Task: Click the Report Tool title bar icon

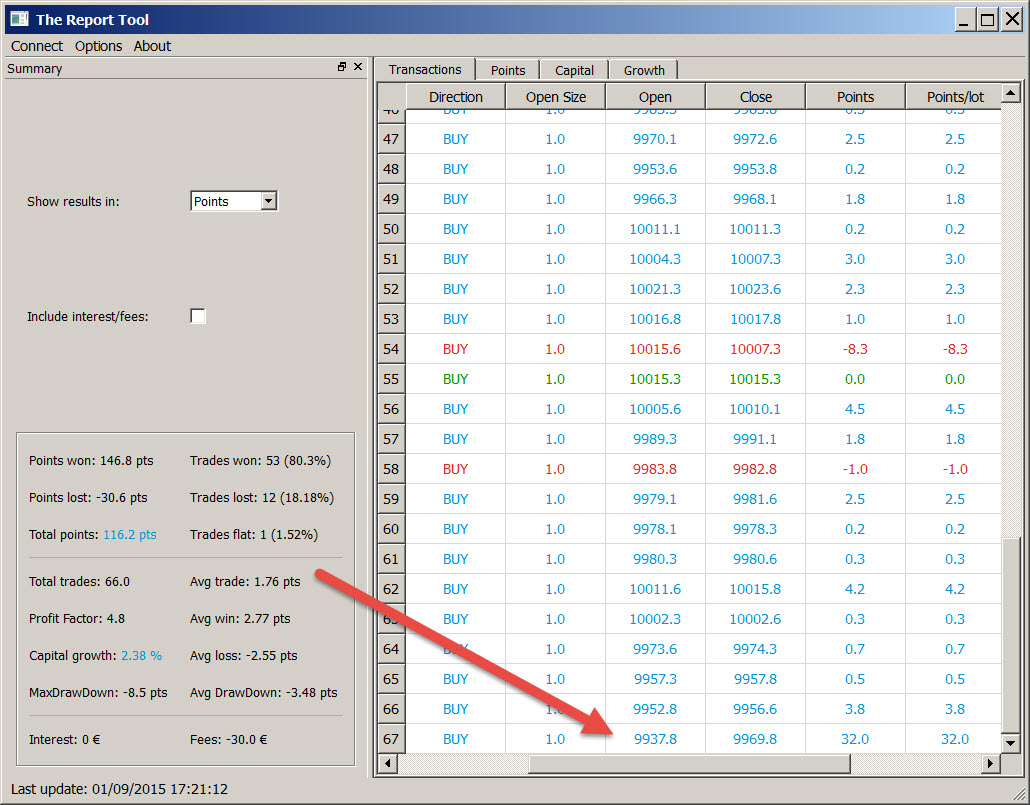Action: 19,19
